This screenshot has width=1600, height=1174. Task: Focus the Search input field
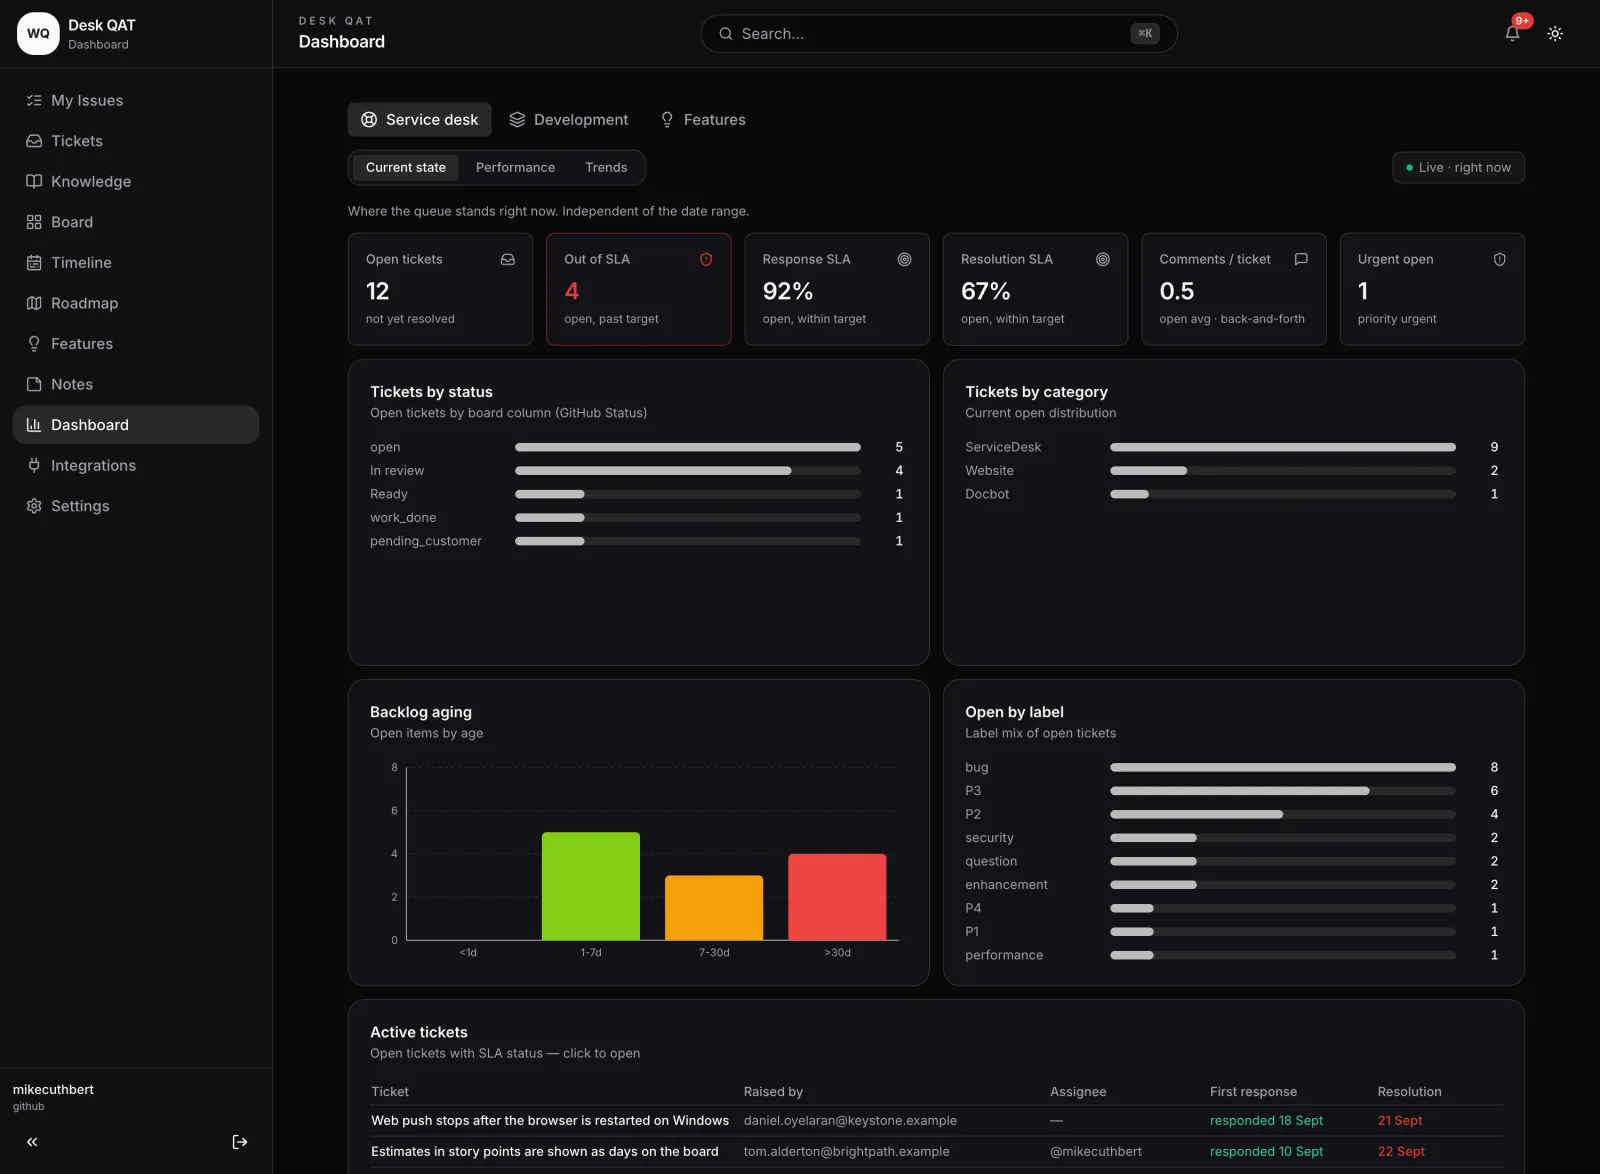[938, 33]
